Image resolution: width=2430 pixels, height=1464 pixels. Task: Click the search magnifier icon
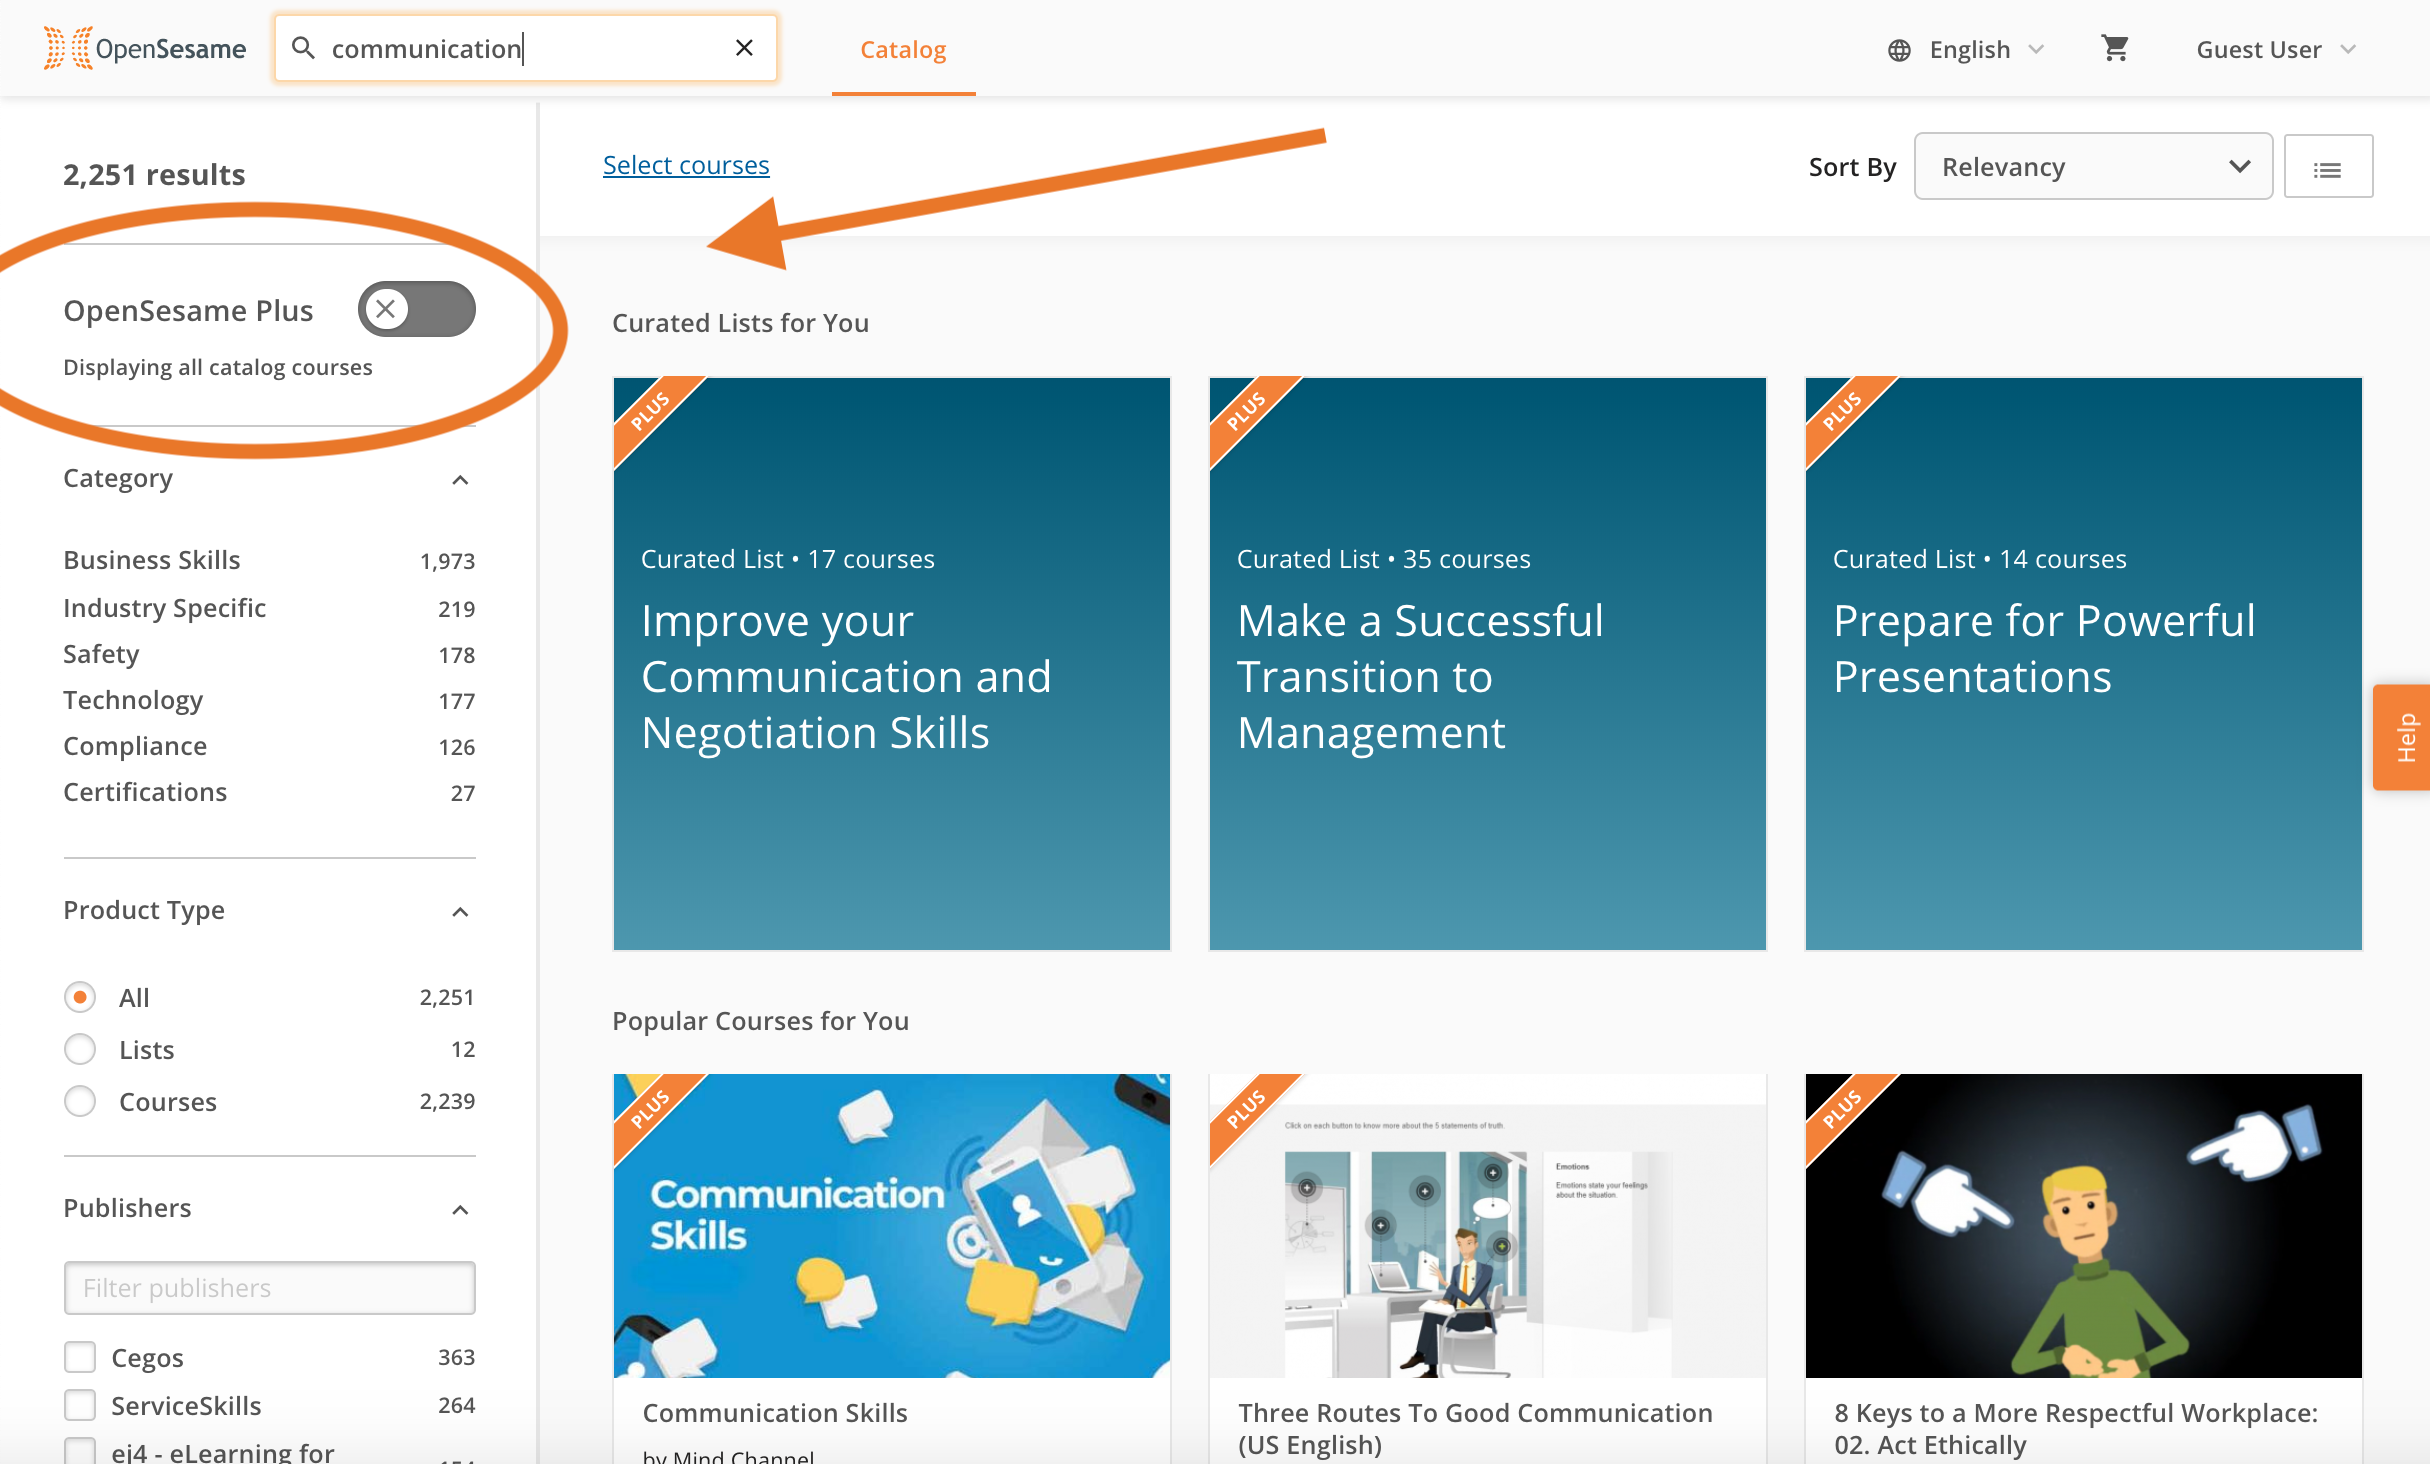pyautogui.click(x=303, y=48)
